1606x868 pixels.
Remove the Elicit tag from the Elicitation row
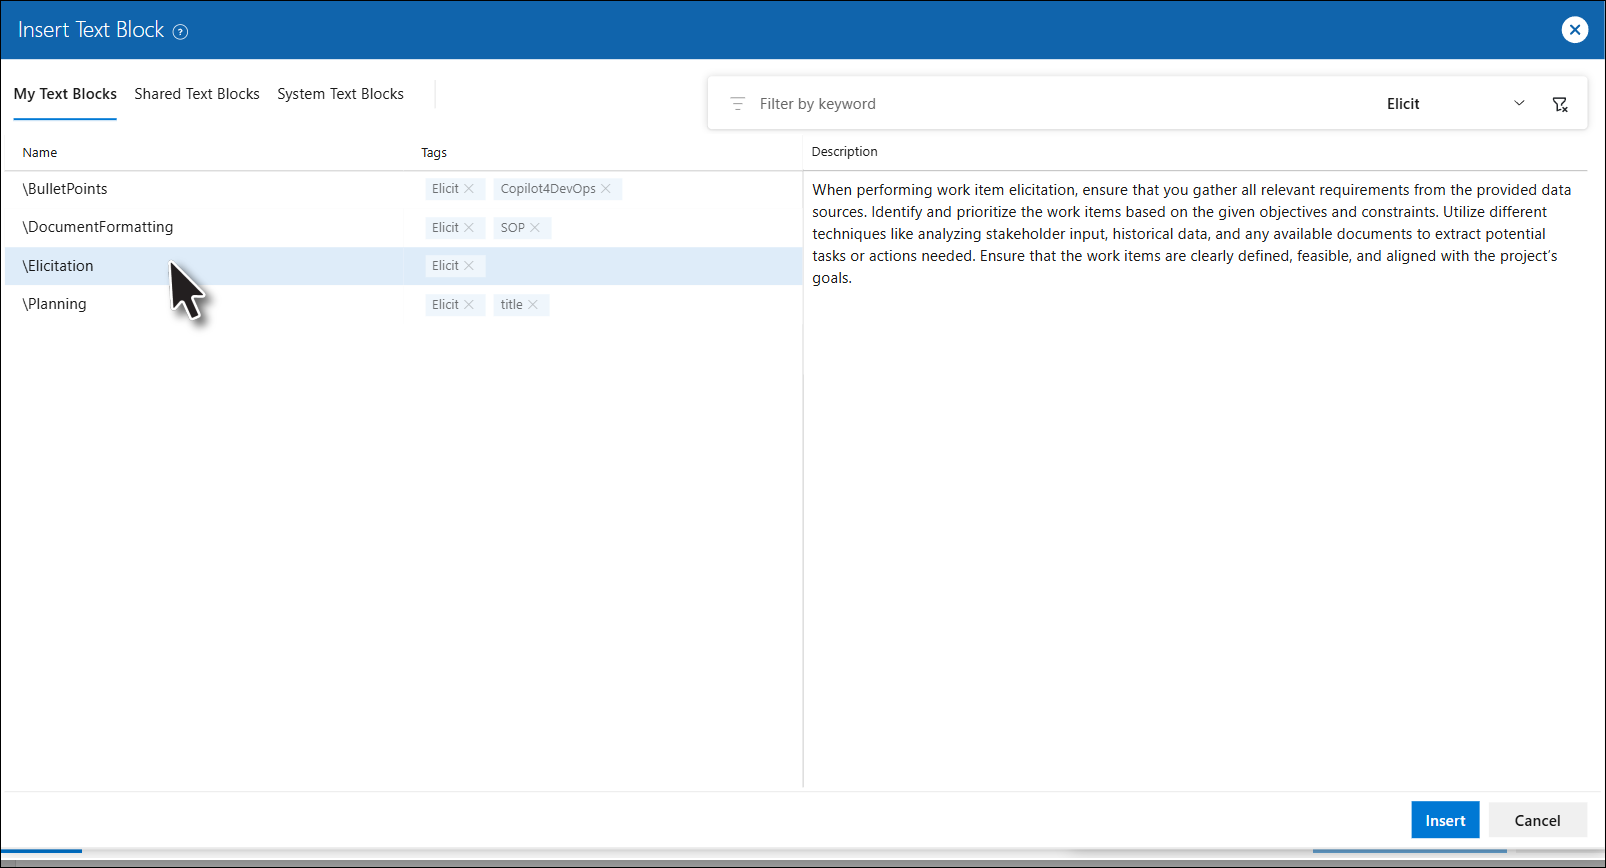coord(469,266)
